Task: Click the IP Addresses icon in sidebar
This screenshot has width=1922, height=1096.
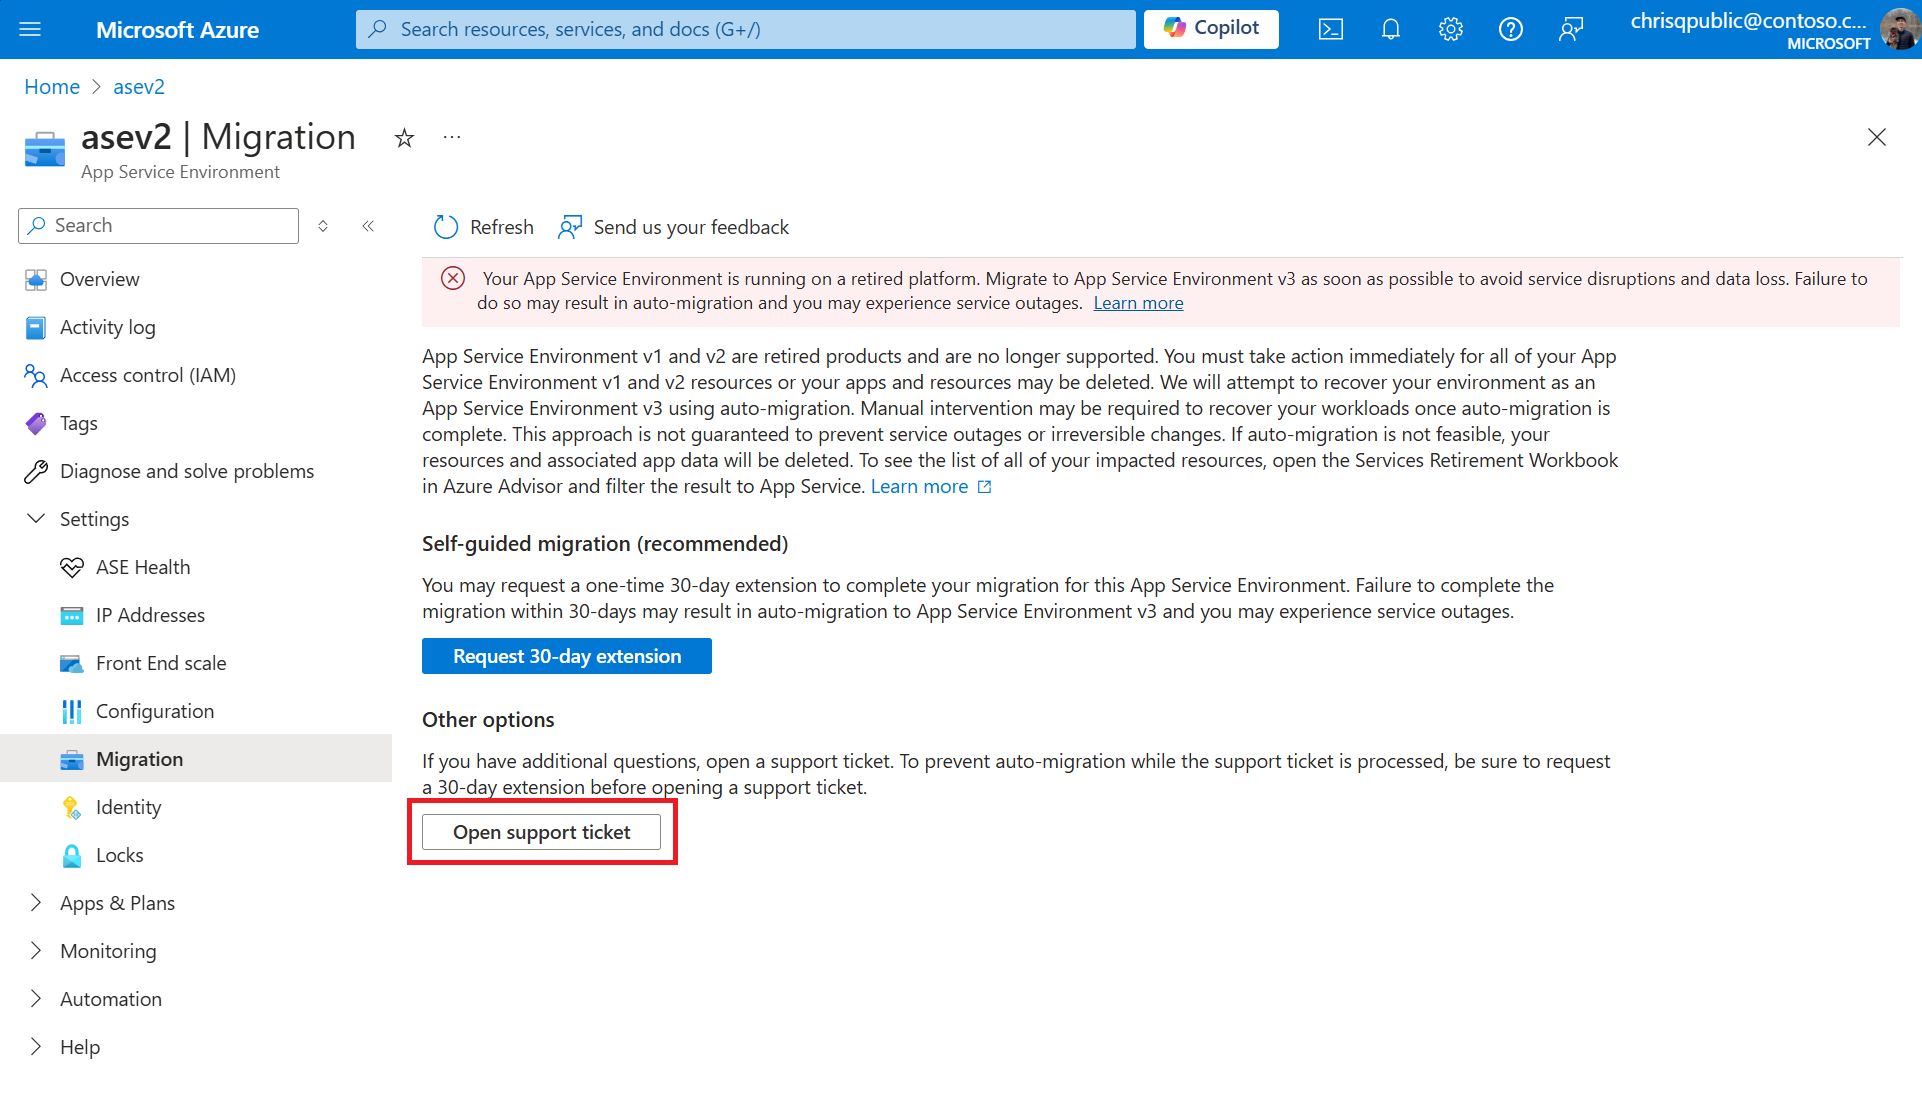Action: [73, 614]
